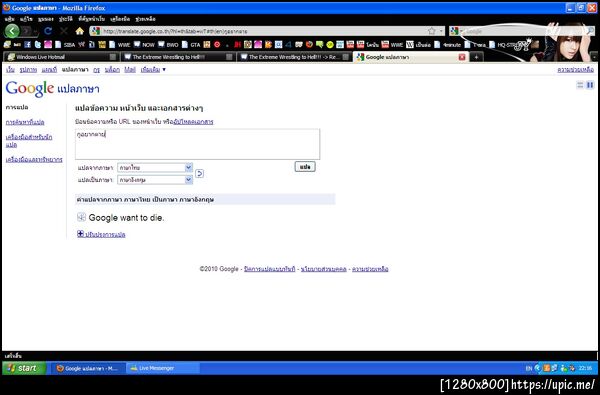Click the Google Firefox taskbar button
Screen dimensions: 600x395
[x=88, y=368]
